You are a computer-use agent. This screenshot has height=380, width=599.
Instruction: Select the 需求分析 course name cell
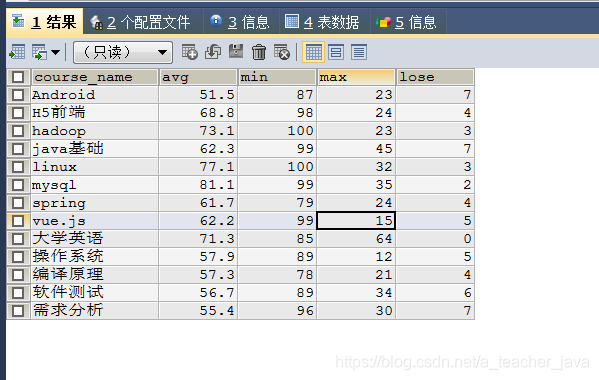pyautogui.click(x=94, y=310)
